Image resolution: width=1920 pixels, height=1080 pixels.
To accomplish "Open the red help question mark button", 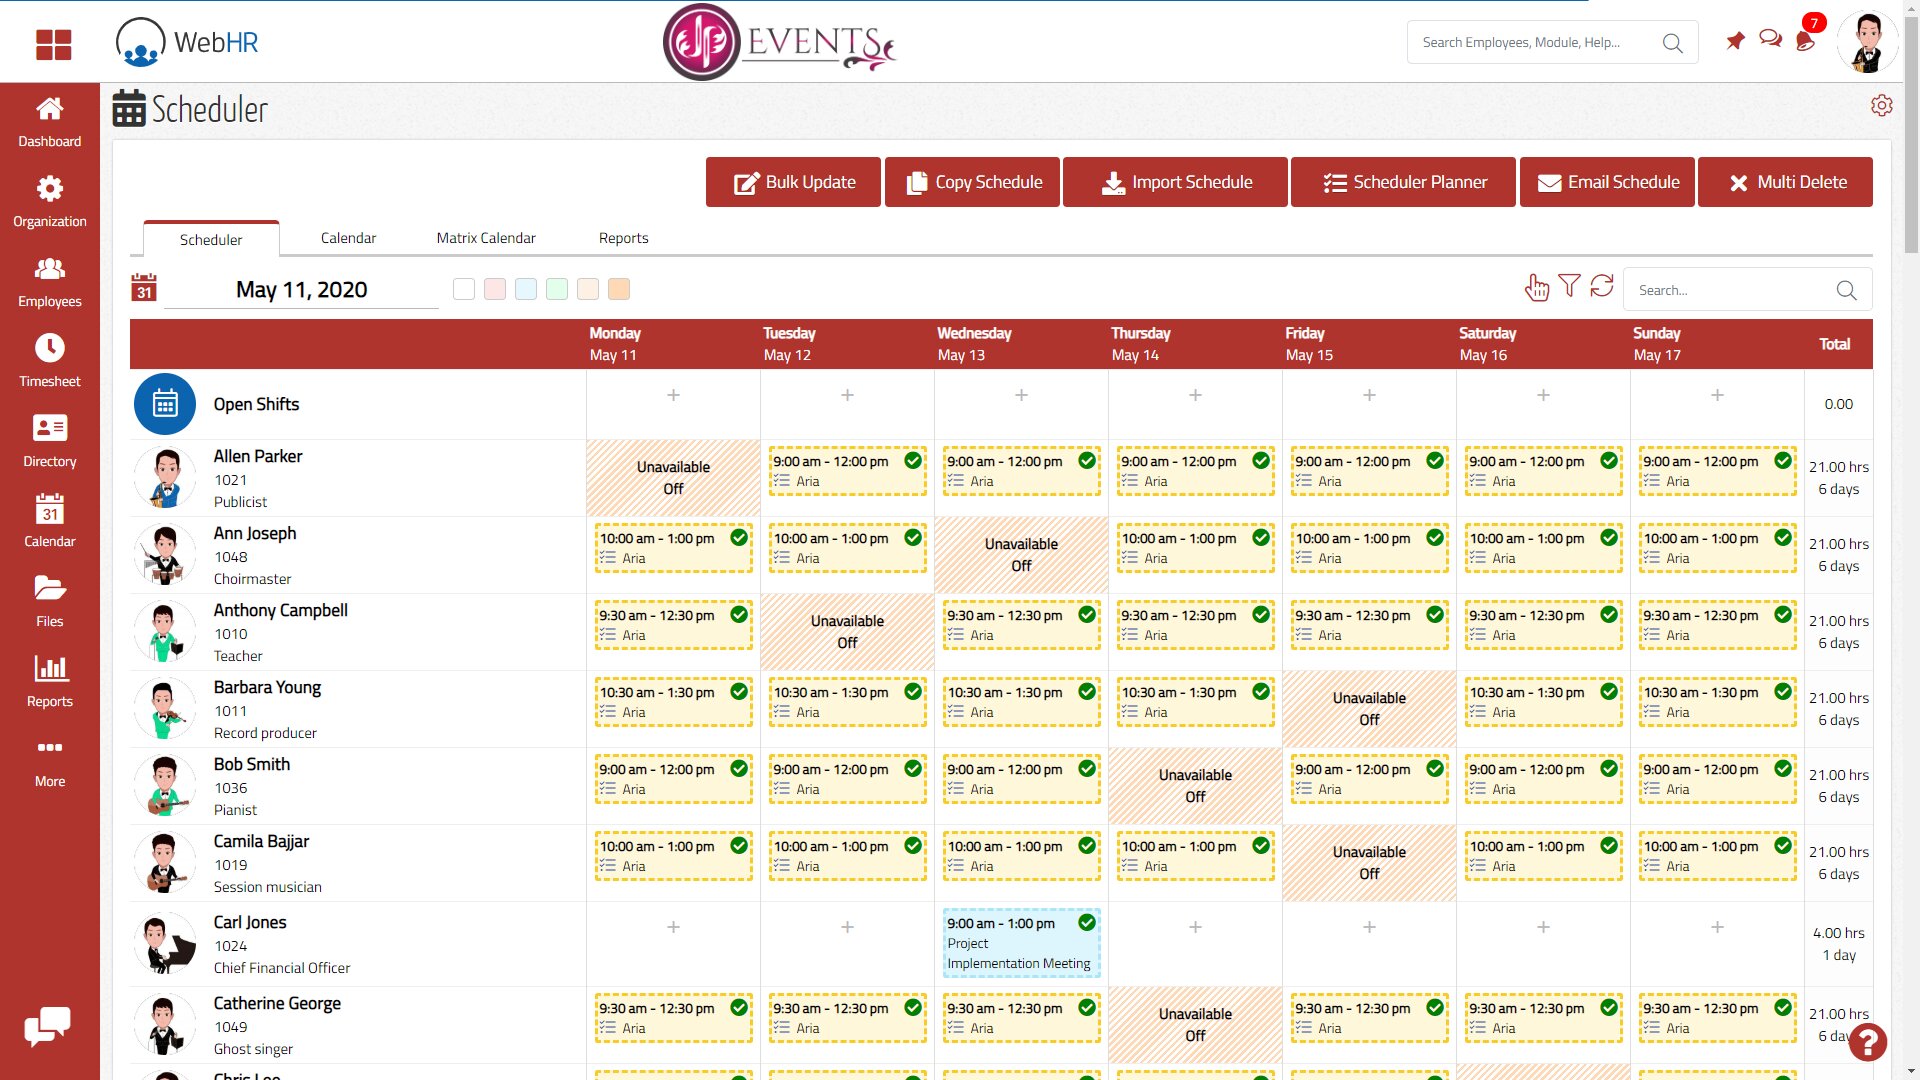I will click(x=1867, y=1042).
